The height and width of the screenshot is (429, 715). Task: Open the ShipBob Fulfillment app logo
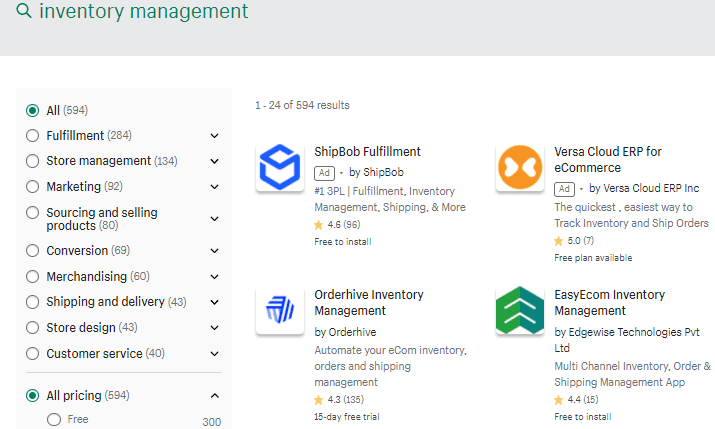pos(280,167)
